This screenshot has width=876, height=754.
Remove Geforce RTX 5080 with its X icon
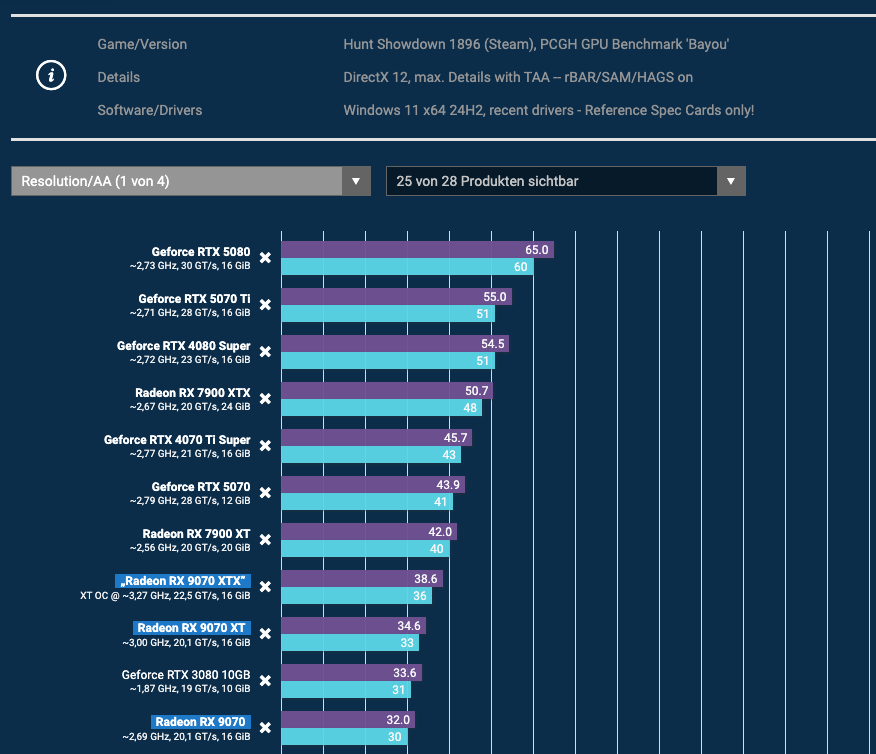(x=265, y=257)
